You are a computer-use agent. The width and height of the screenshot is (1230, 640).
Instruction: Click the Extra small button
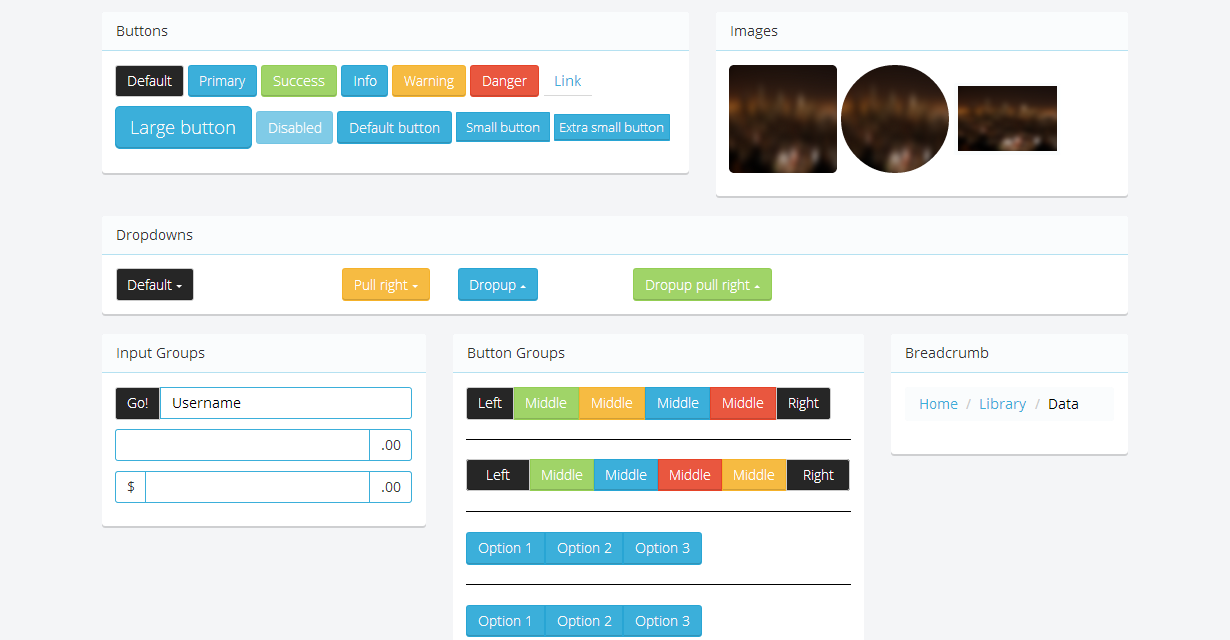pos(611,127)
